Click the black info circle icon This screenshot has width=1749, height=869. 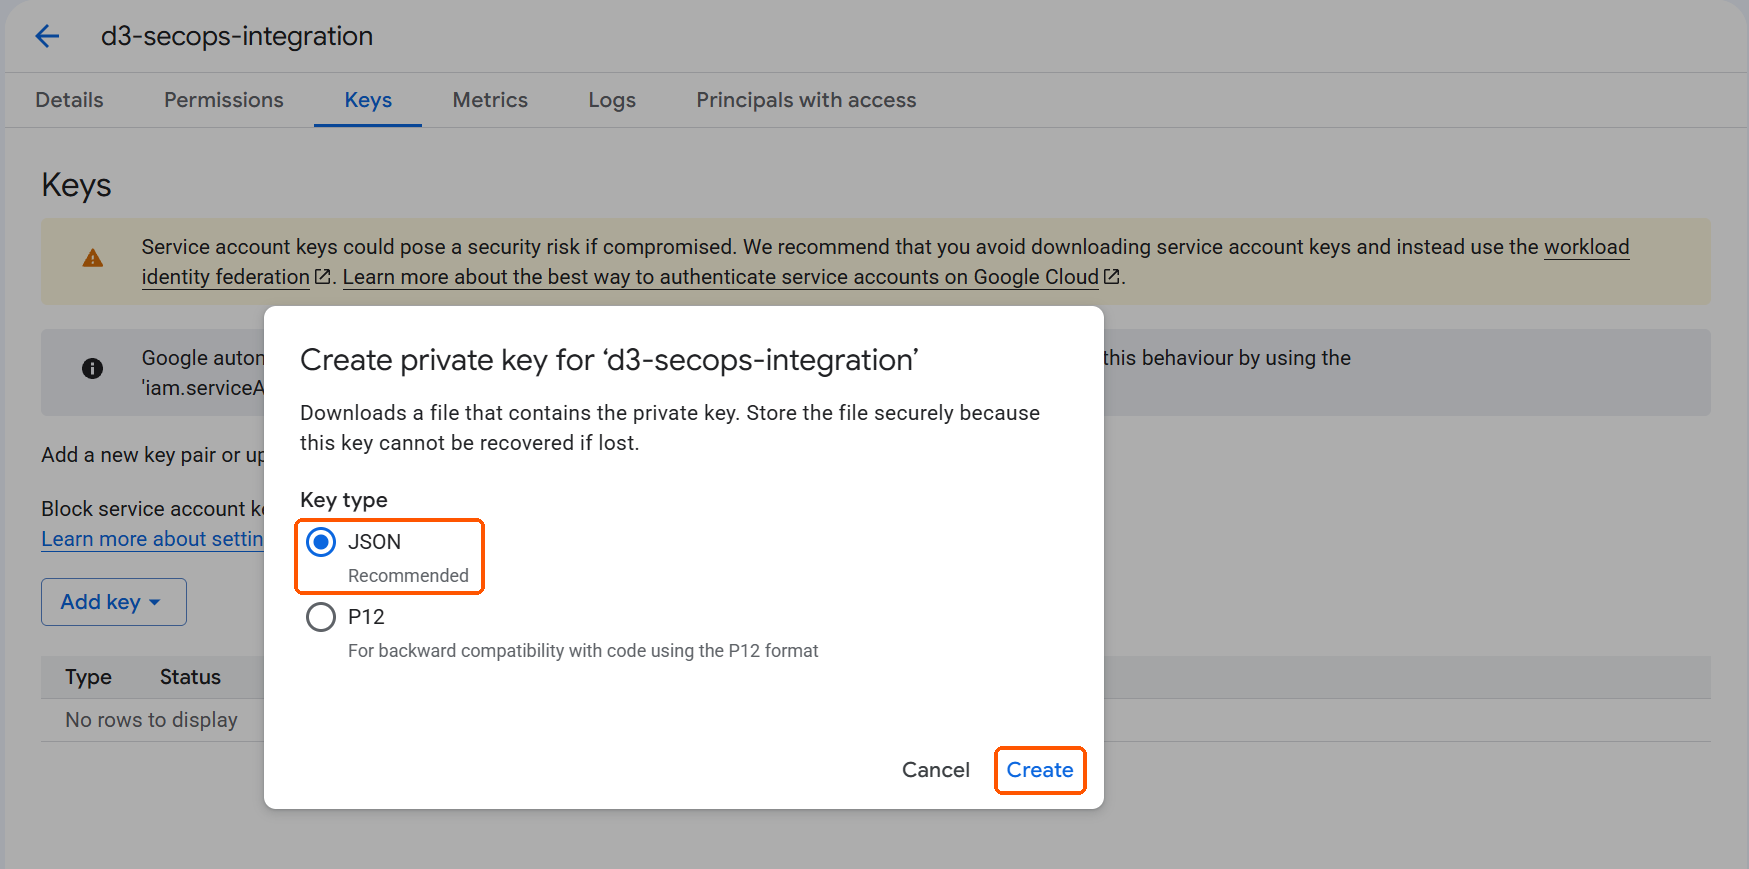click(92, 369)
